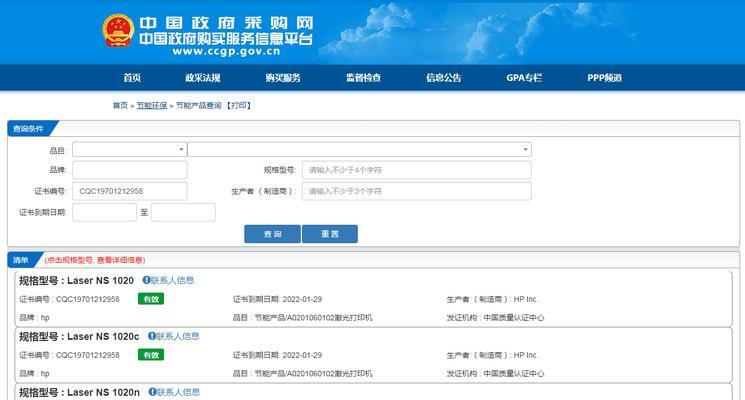The image size is (745, 400).
Task: Focus the 生产者（制造商） input field
Action: pos(417,191)
